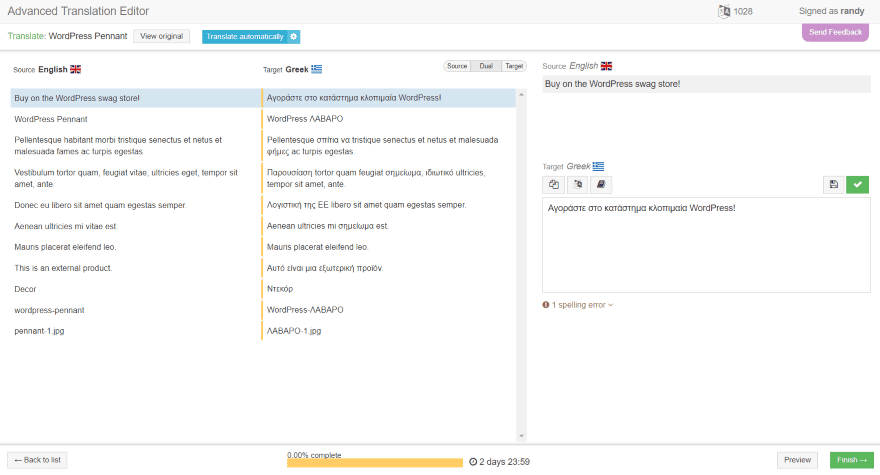Click gear icon on Translate automatically
Screen dimensions: 880x475
[293, 37]
